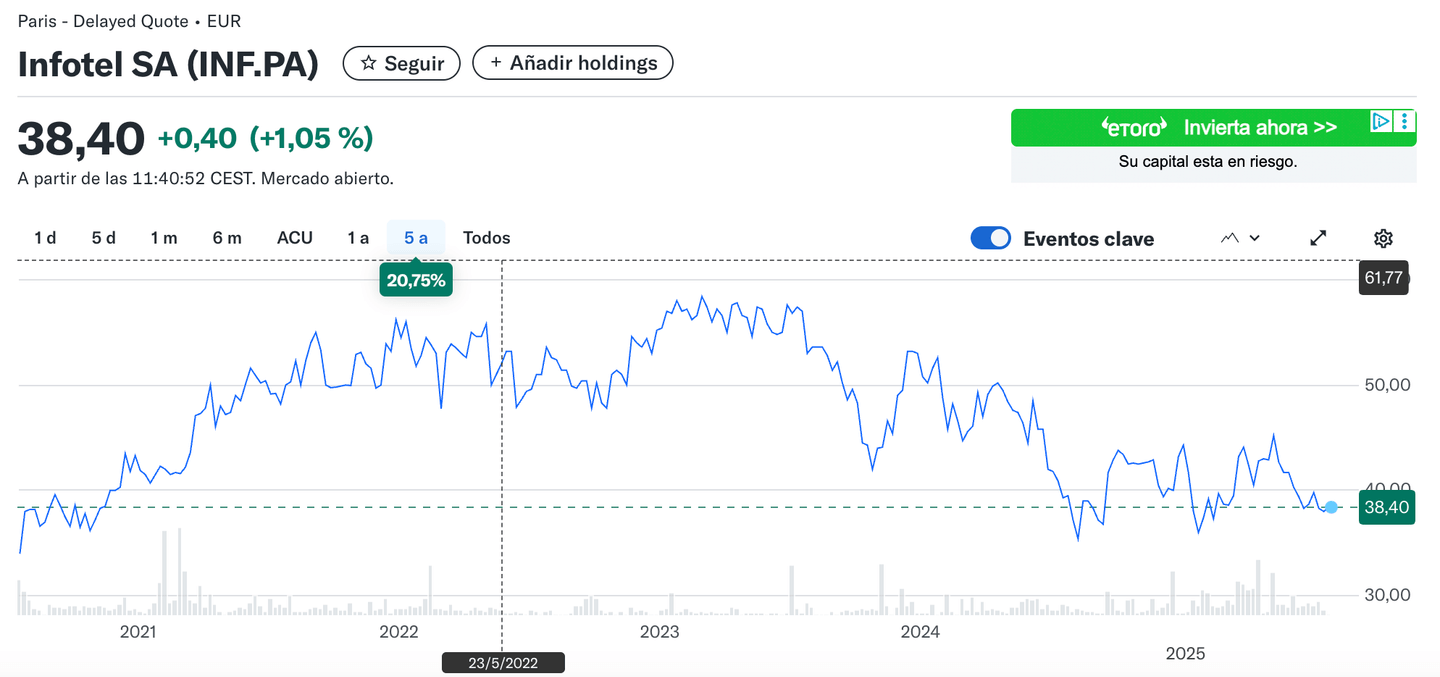Follow the Invierta ahora ad link

pos(1260,128)
